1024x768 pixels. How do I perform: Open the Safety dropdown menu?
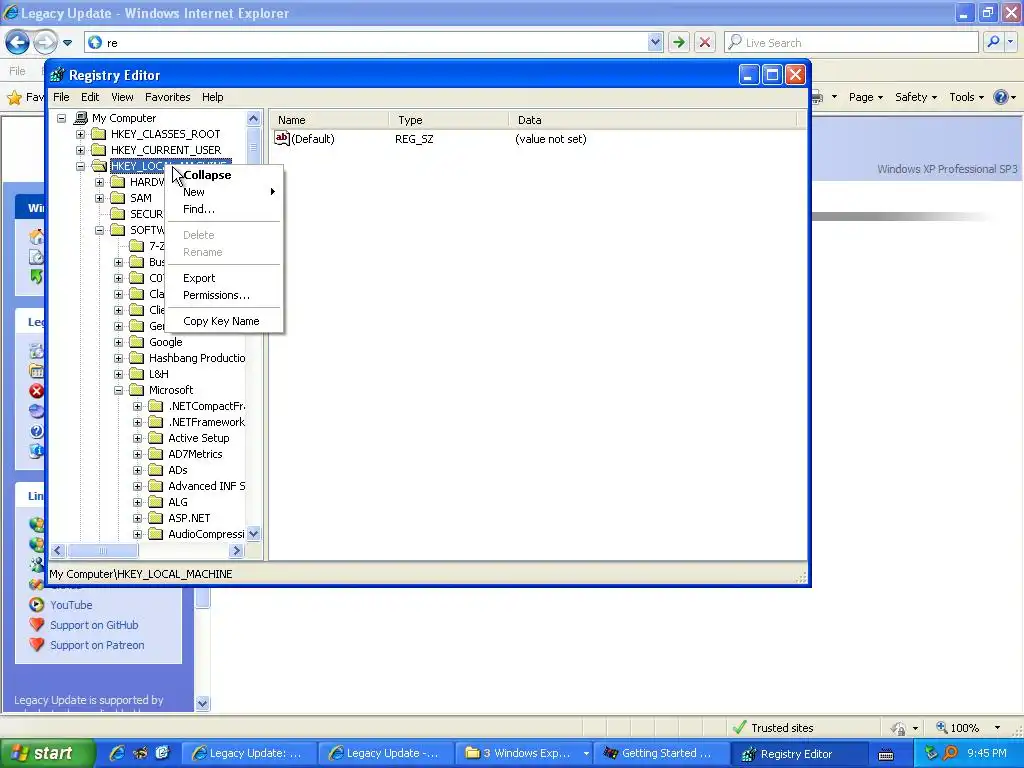click(x=916, y=97)
